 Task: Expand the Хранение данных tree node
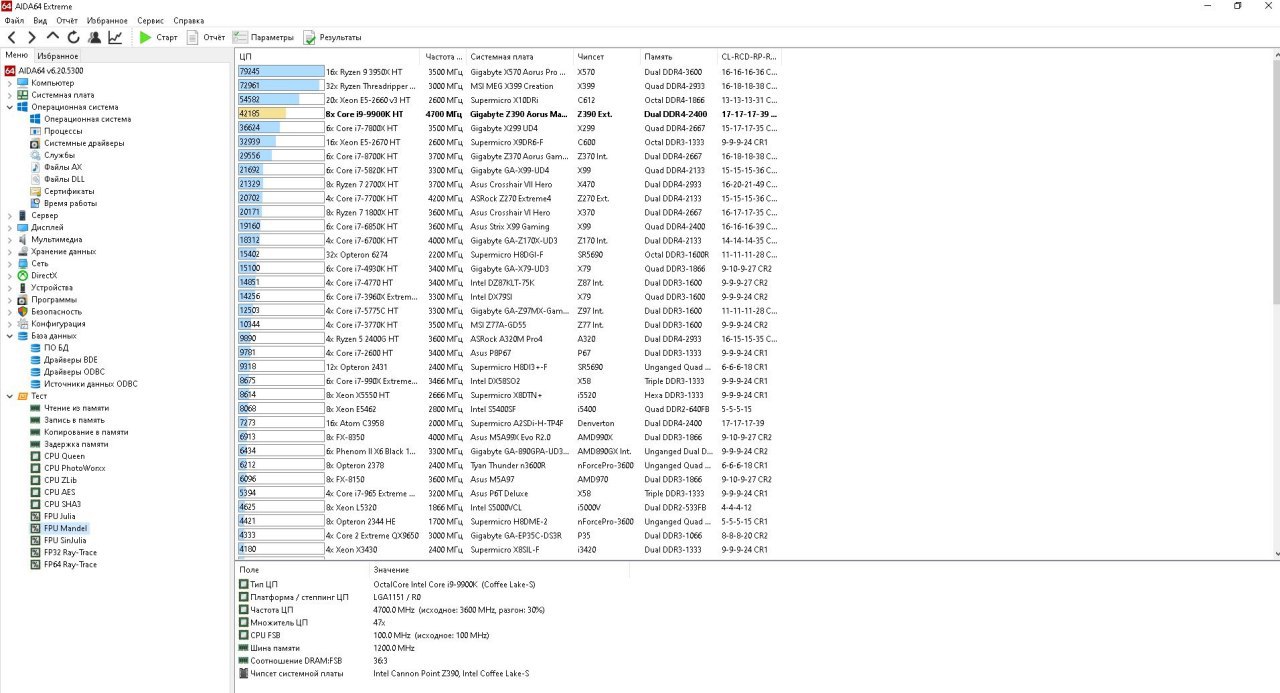click(10, 251)
